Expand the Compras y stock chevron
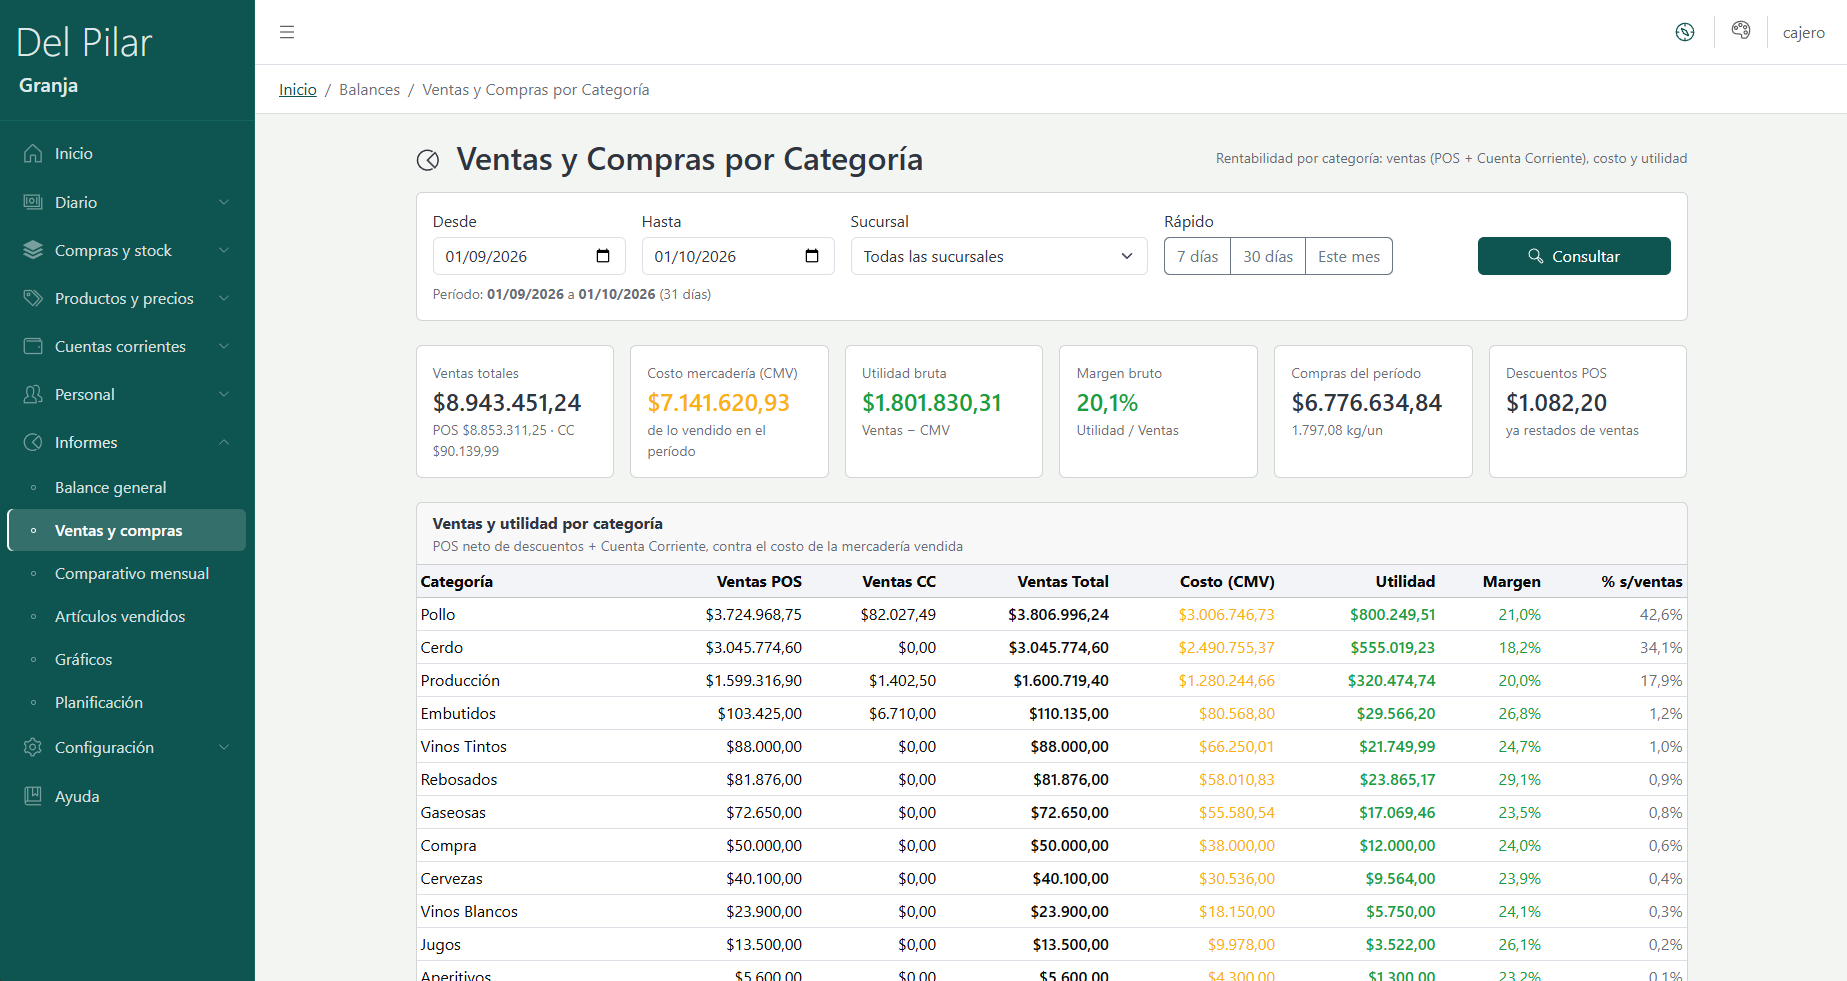 (x=224, y=250)
